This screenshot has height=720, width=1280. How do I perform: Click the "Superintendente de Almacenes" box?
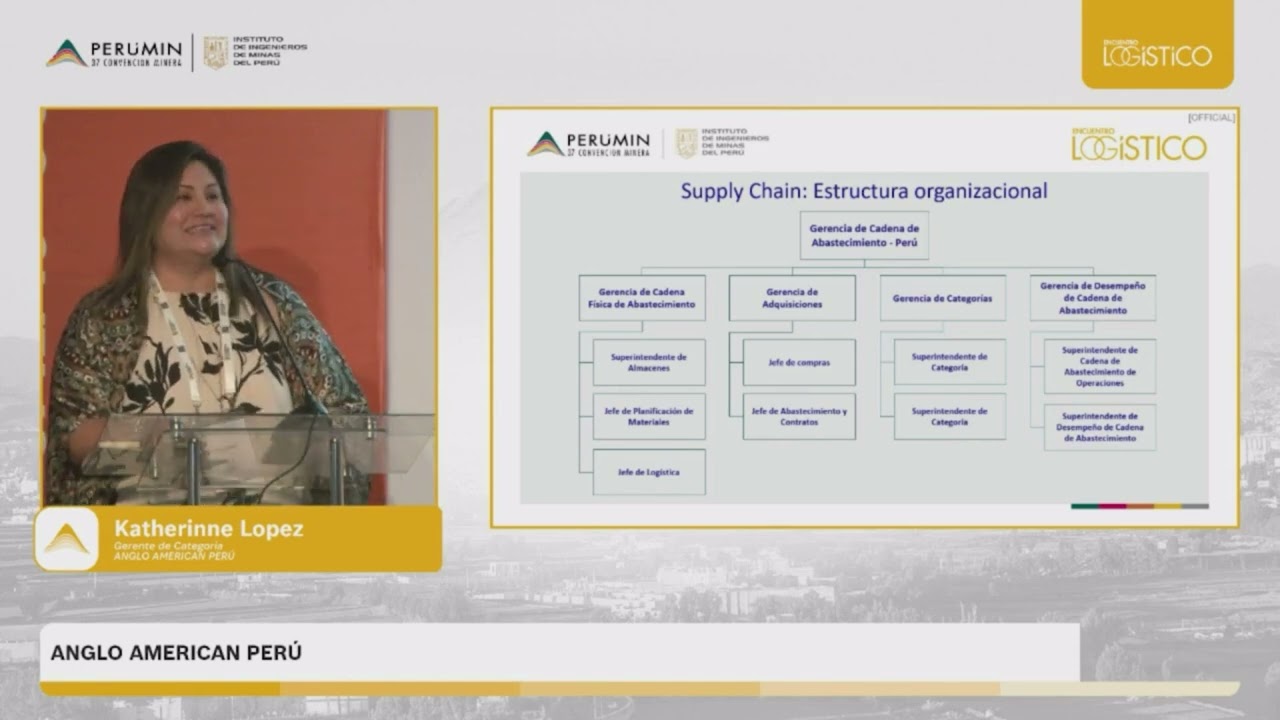pos(649,362)
